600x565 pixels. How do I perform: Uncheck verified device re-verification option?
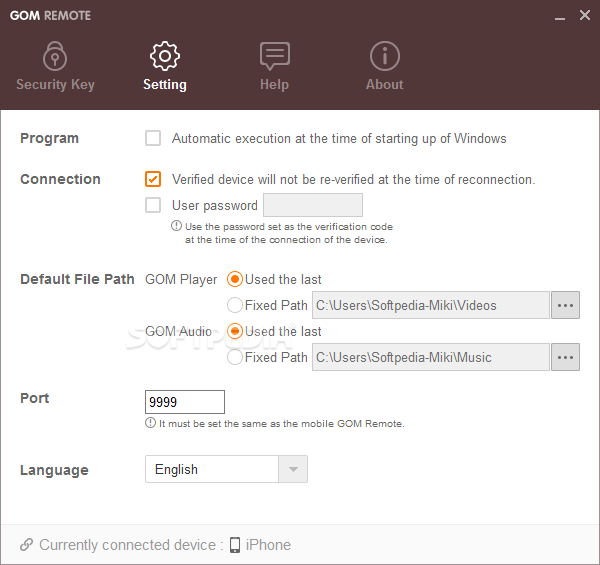(x=153, y=179)
